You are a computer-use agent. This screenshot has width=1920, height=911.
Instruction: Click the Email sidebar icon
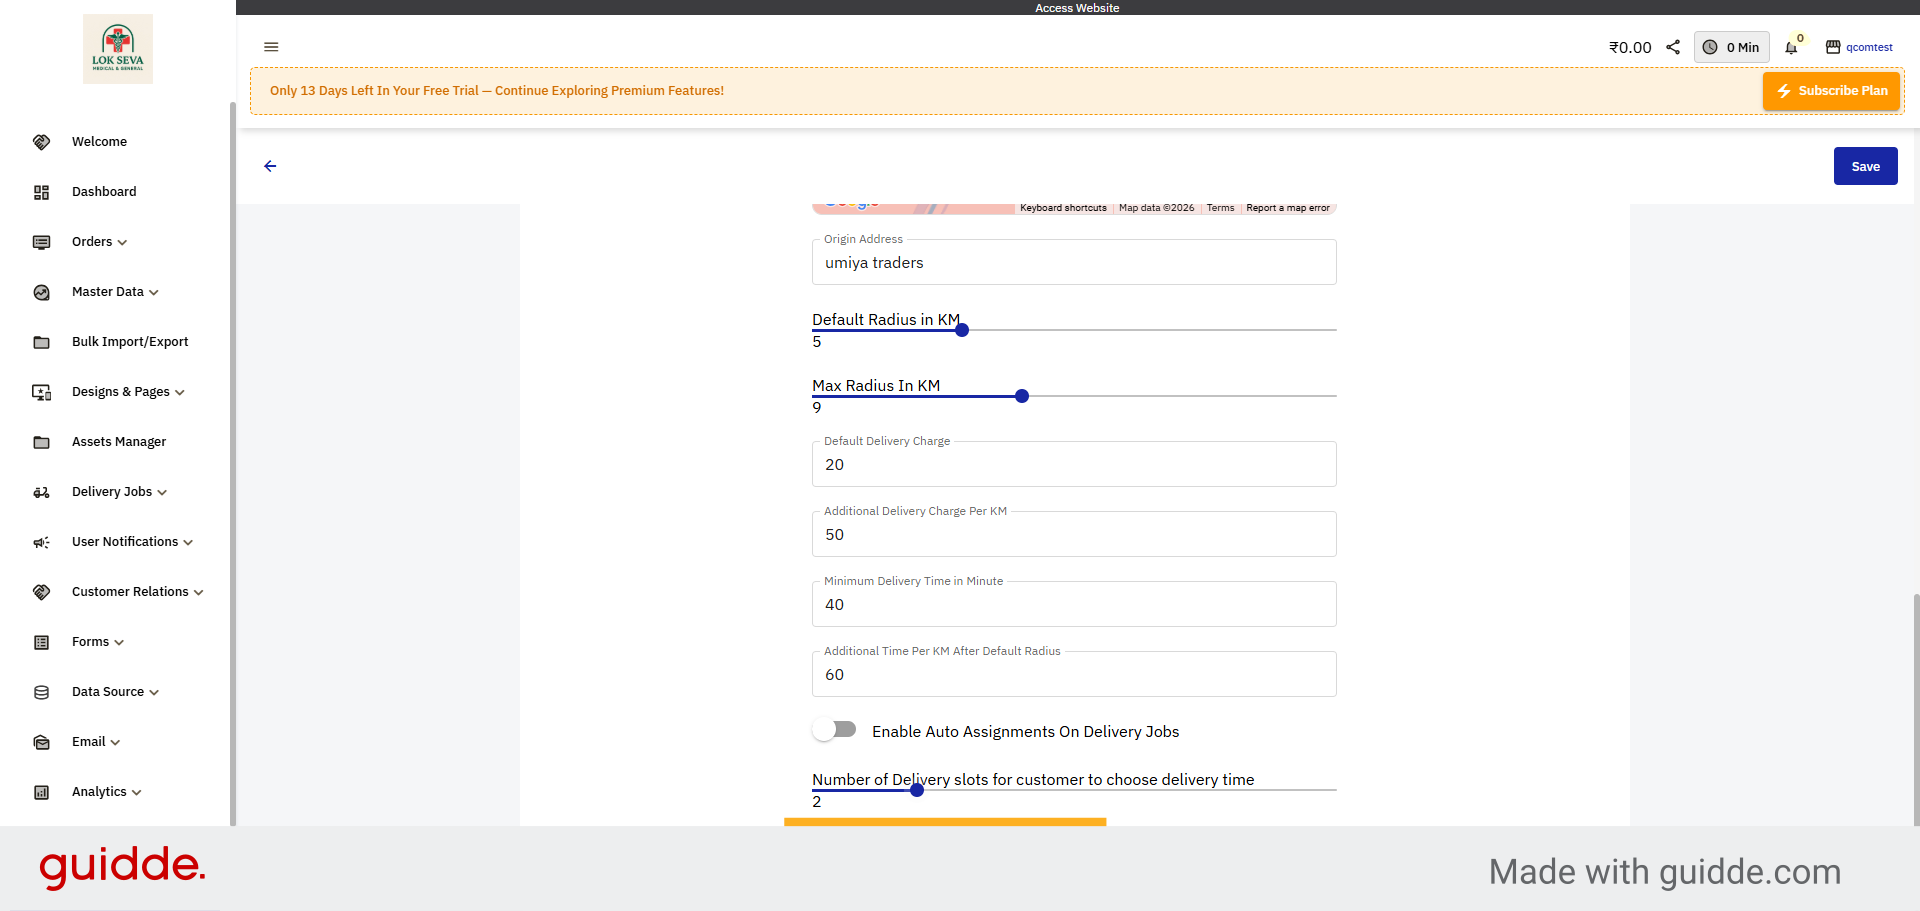(41, 742)
